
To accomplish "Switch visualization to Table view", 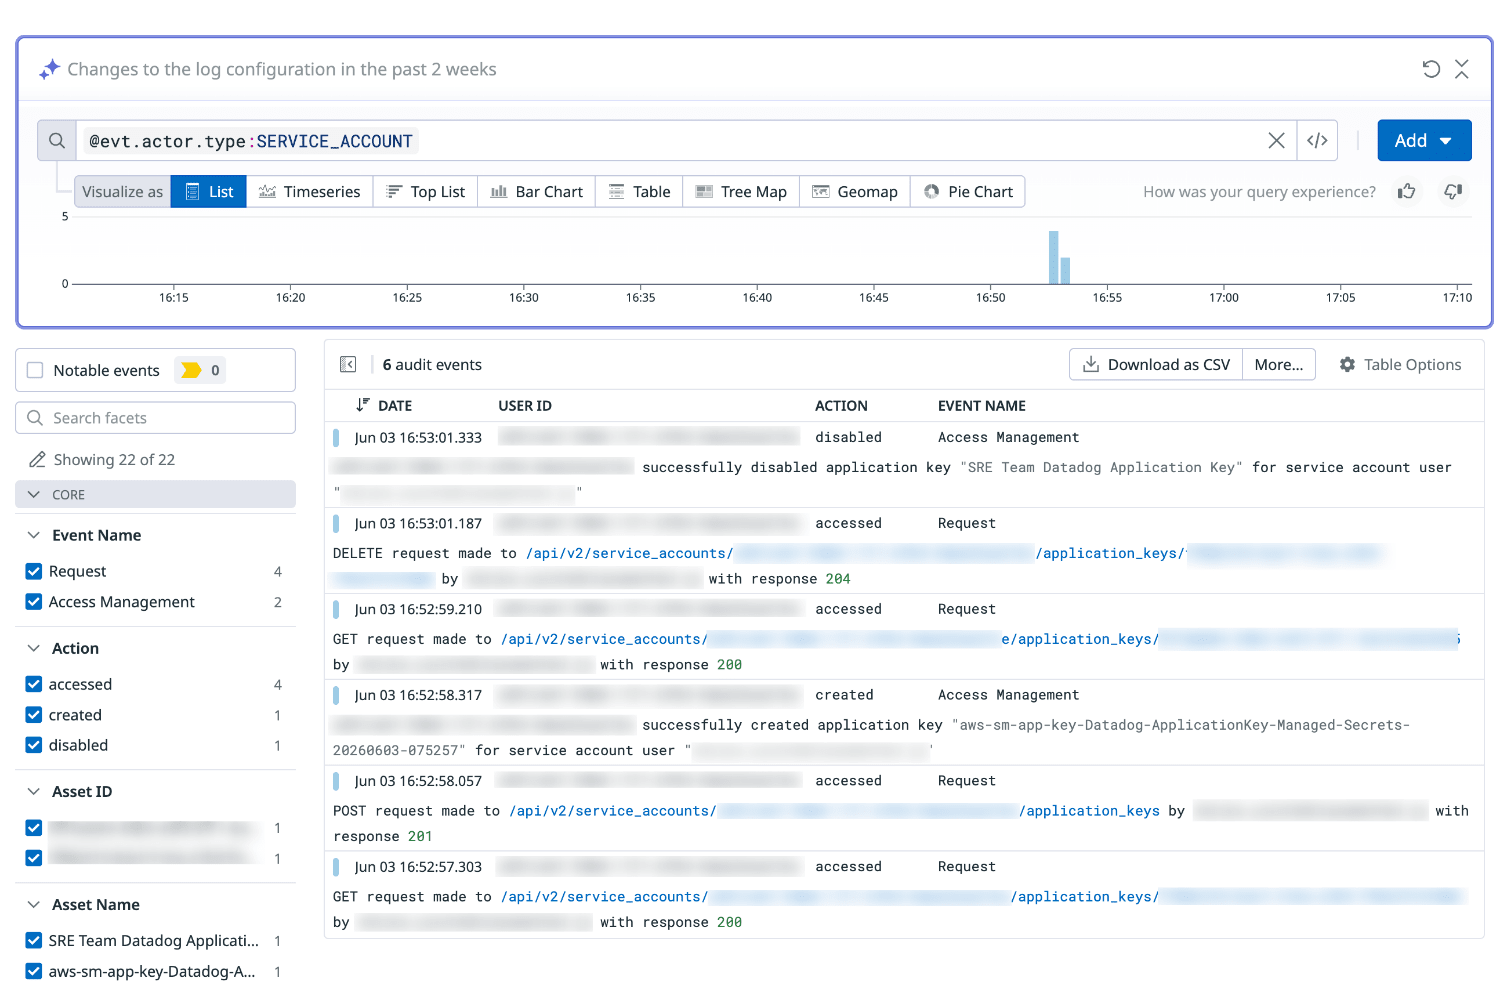I will coord(639,191).
